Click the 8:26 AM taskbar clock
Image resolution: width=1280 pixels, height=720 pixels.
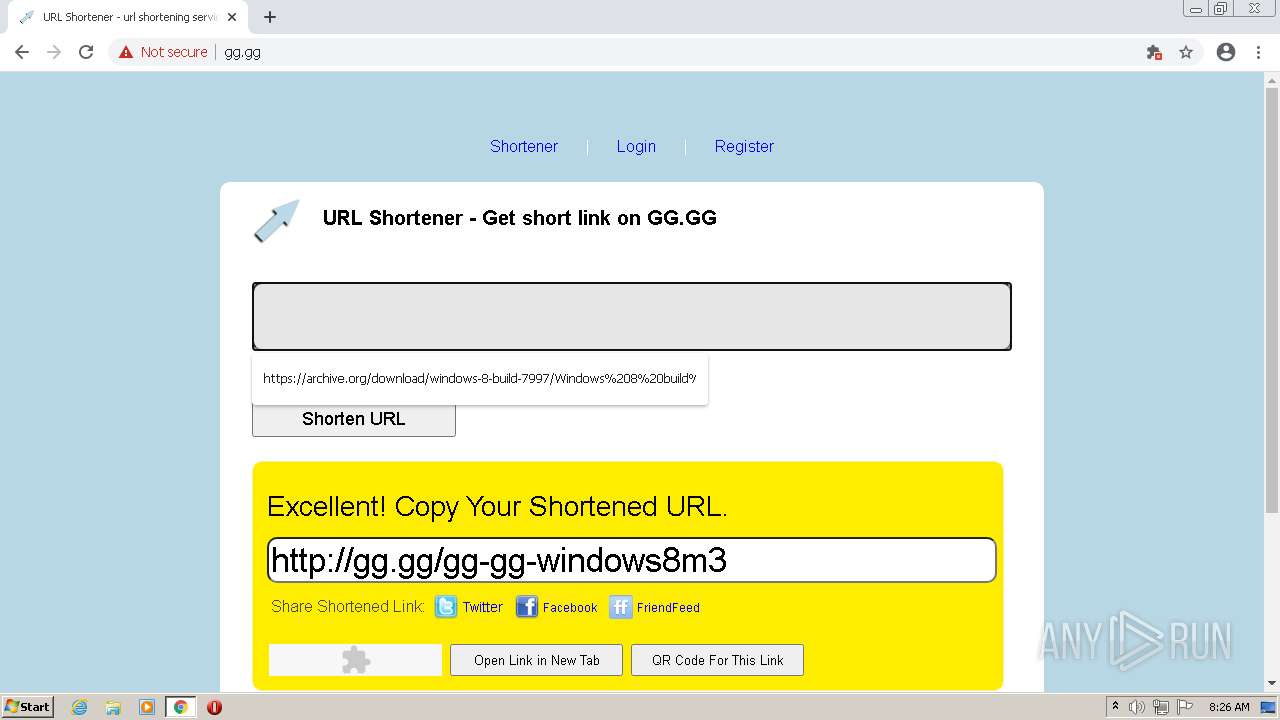tap(1229, 707)
